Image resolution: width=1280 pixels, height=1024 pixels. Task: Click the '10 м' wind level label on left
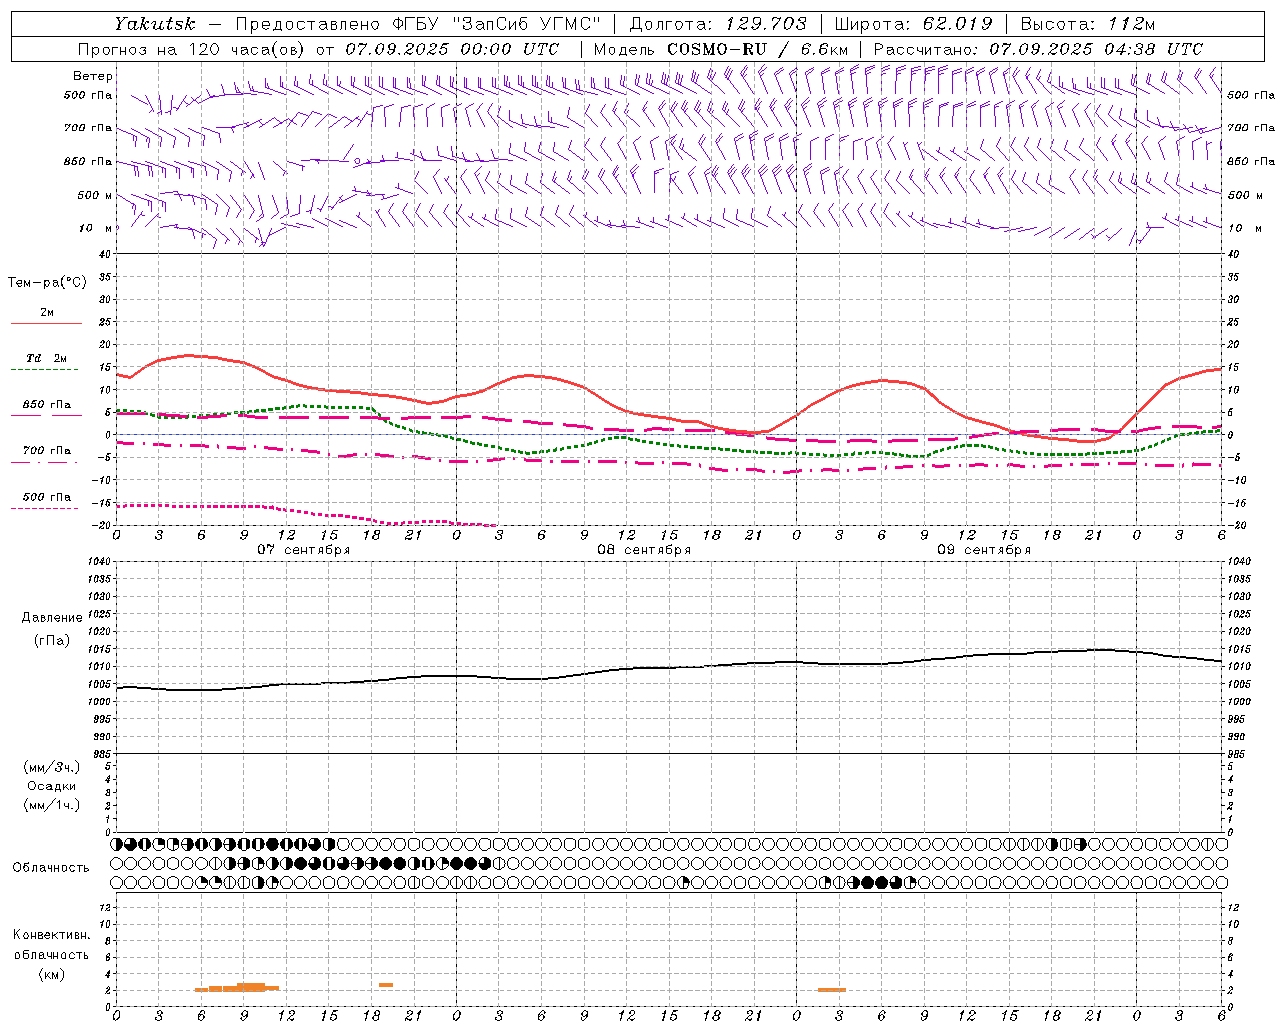pyautogui.click(x=96, y=228)
